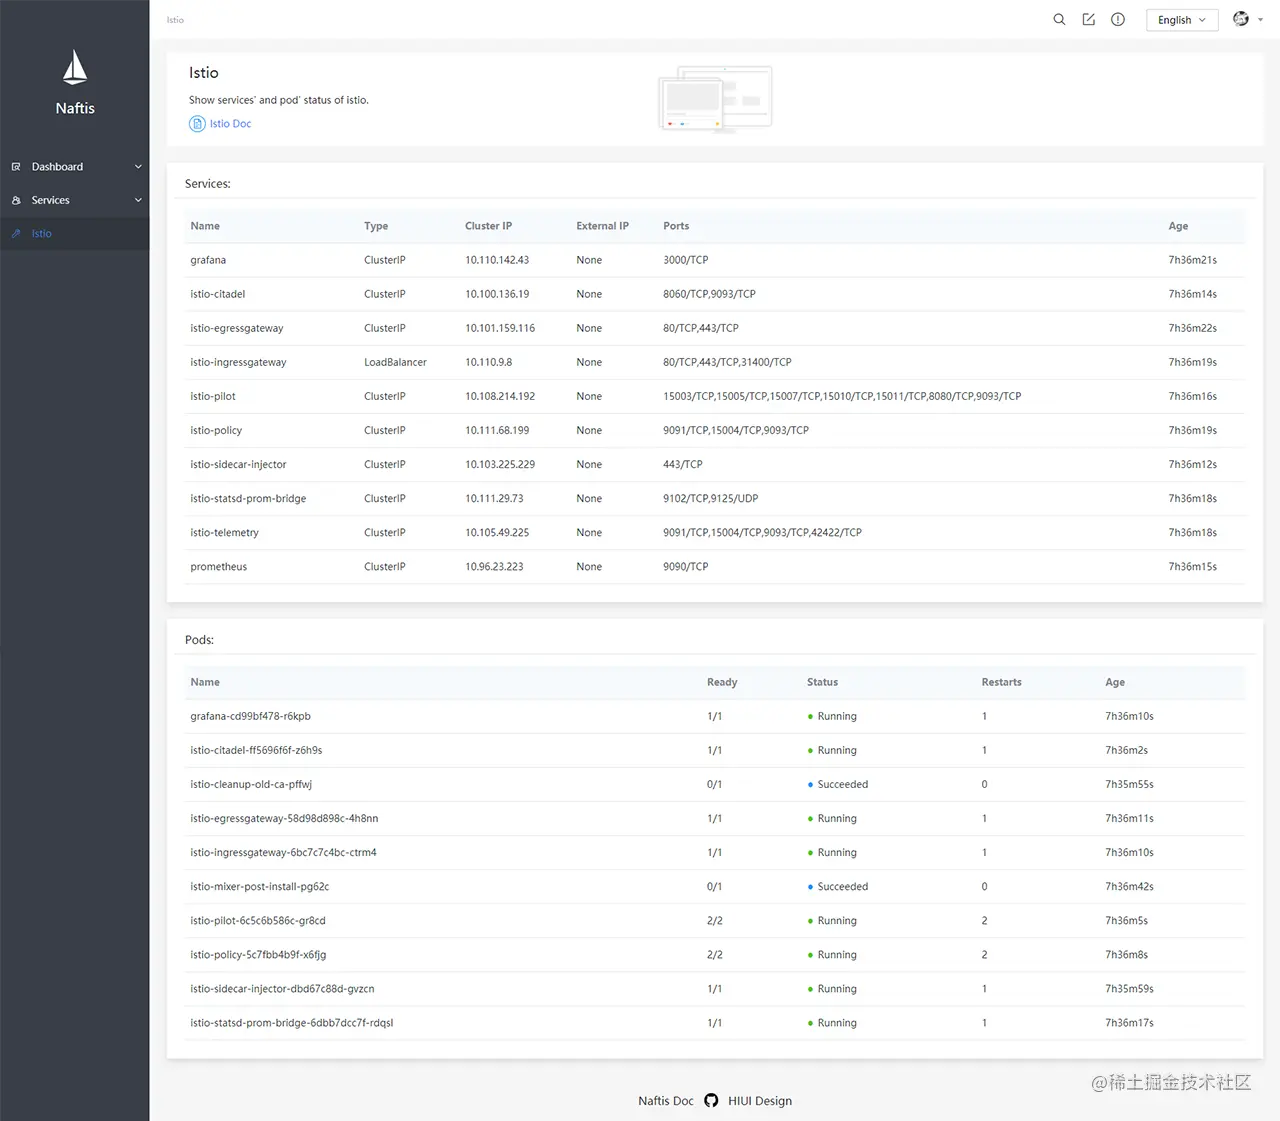
Task: Select Dashboard in the sidebar menu
Action: point(75,167)
